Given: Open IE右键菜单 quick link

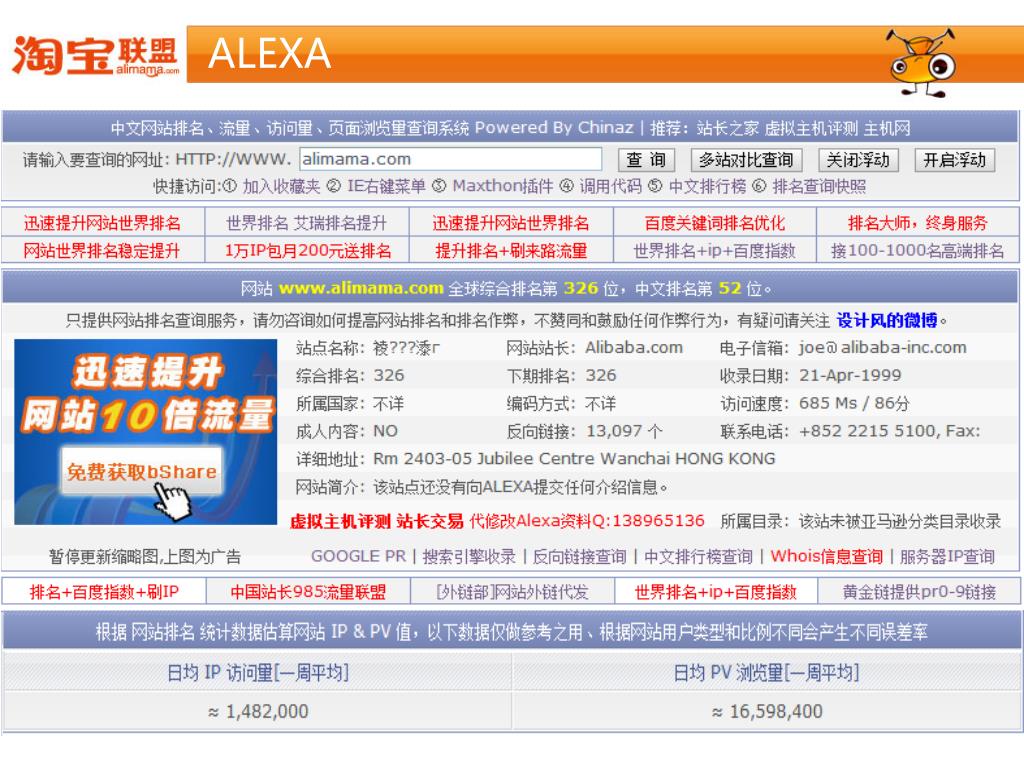Looking at the screenshot, I should click(386, 187).
